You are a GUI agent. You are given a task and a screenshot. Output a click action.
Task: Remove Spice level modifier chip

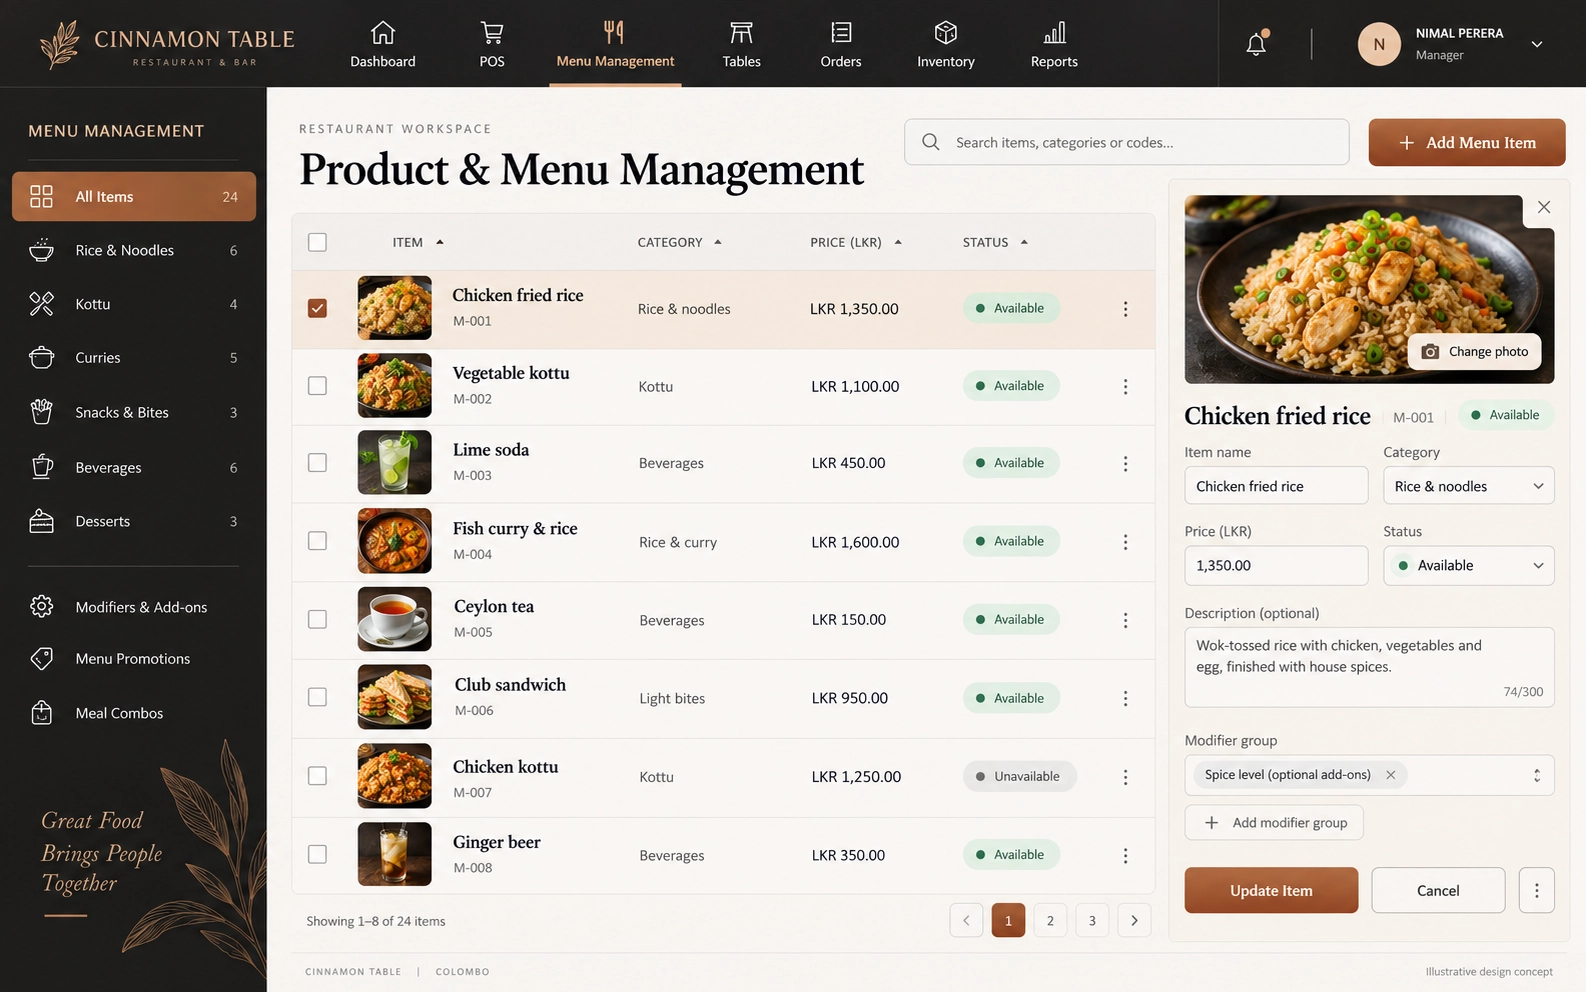1390,775
